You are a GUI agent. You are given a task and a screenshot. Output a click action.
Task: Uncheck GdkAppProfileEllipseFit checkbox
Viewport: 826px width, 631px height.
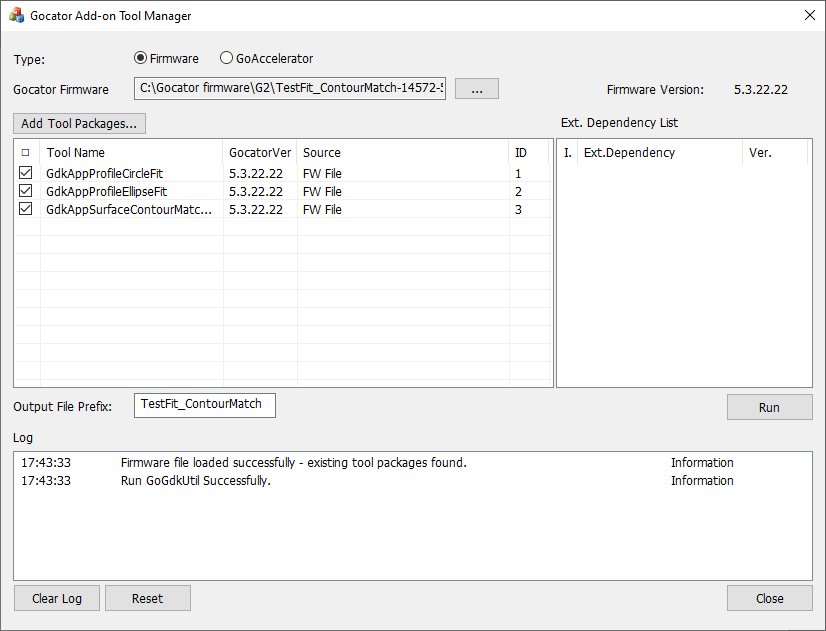click(x=25, y=191)
